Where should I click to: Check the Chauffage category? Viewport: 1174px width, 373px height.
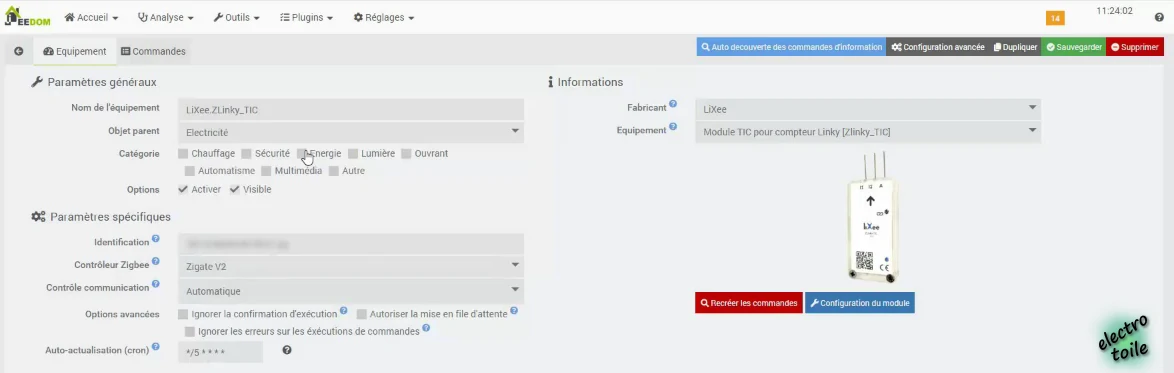click(x=183, y=154)
